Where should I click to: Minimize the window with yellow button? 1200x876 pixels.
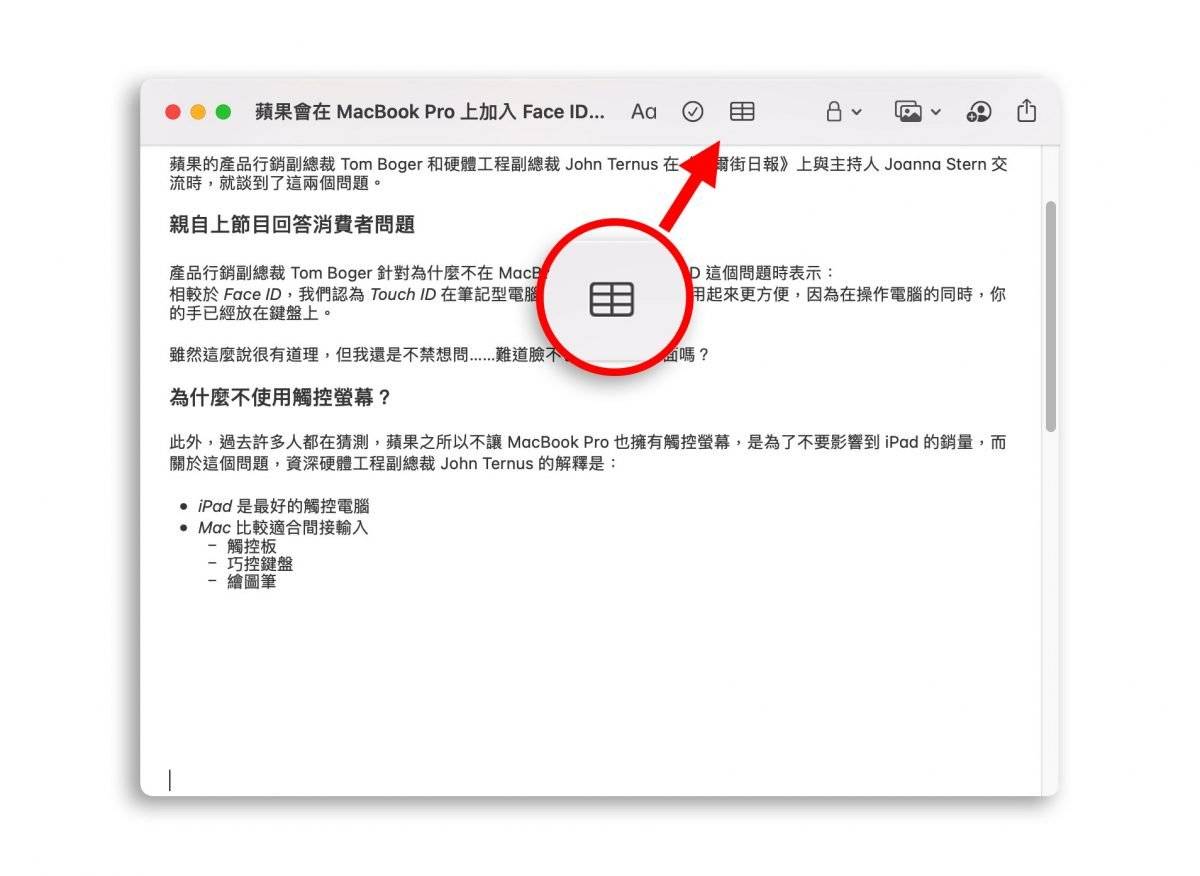tap(198, 112)
